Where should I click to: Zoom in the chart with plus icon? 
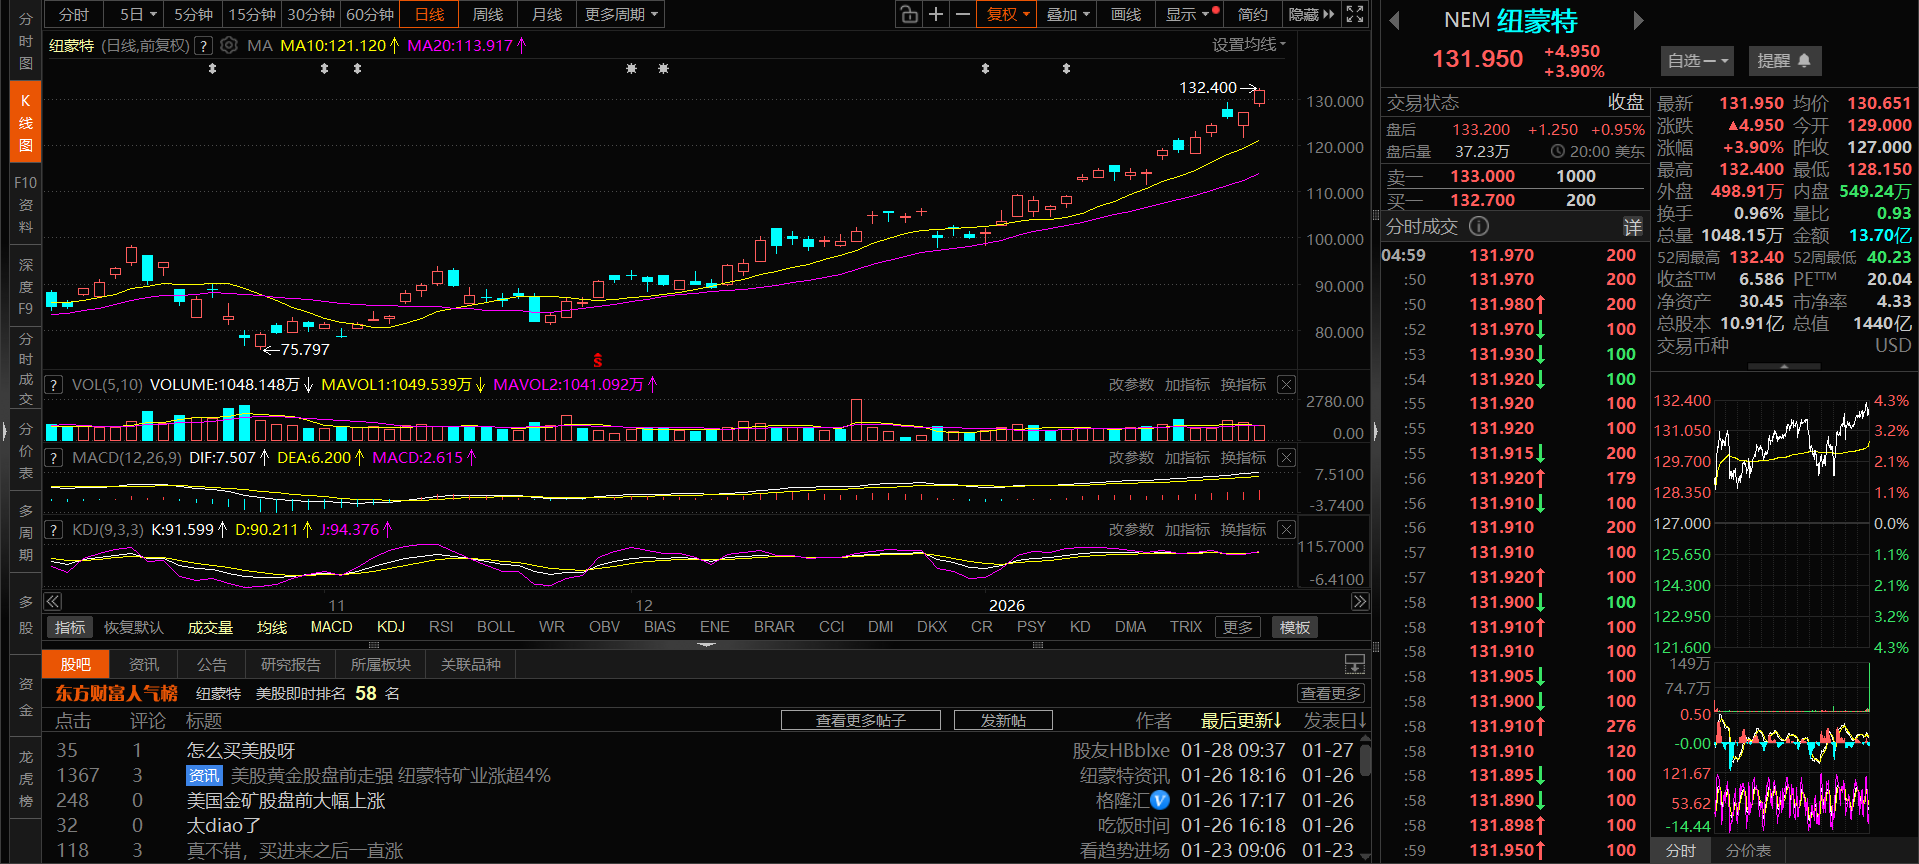pos(935,14)
